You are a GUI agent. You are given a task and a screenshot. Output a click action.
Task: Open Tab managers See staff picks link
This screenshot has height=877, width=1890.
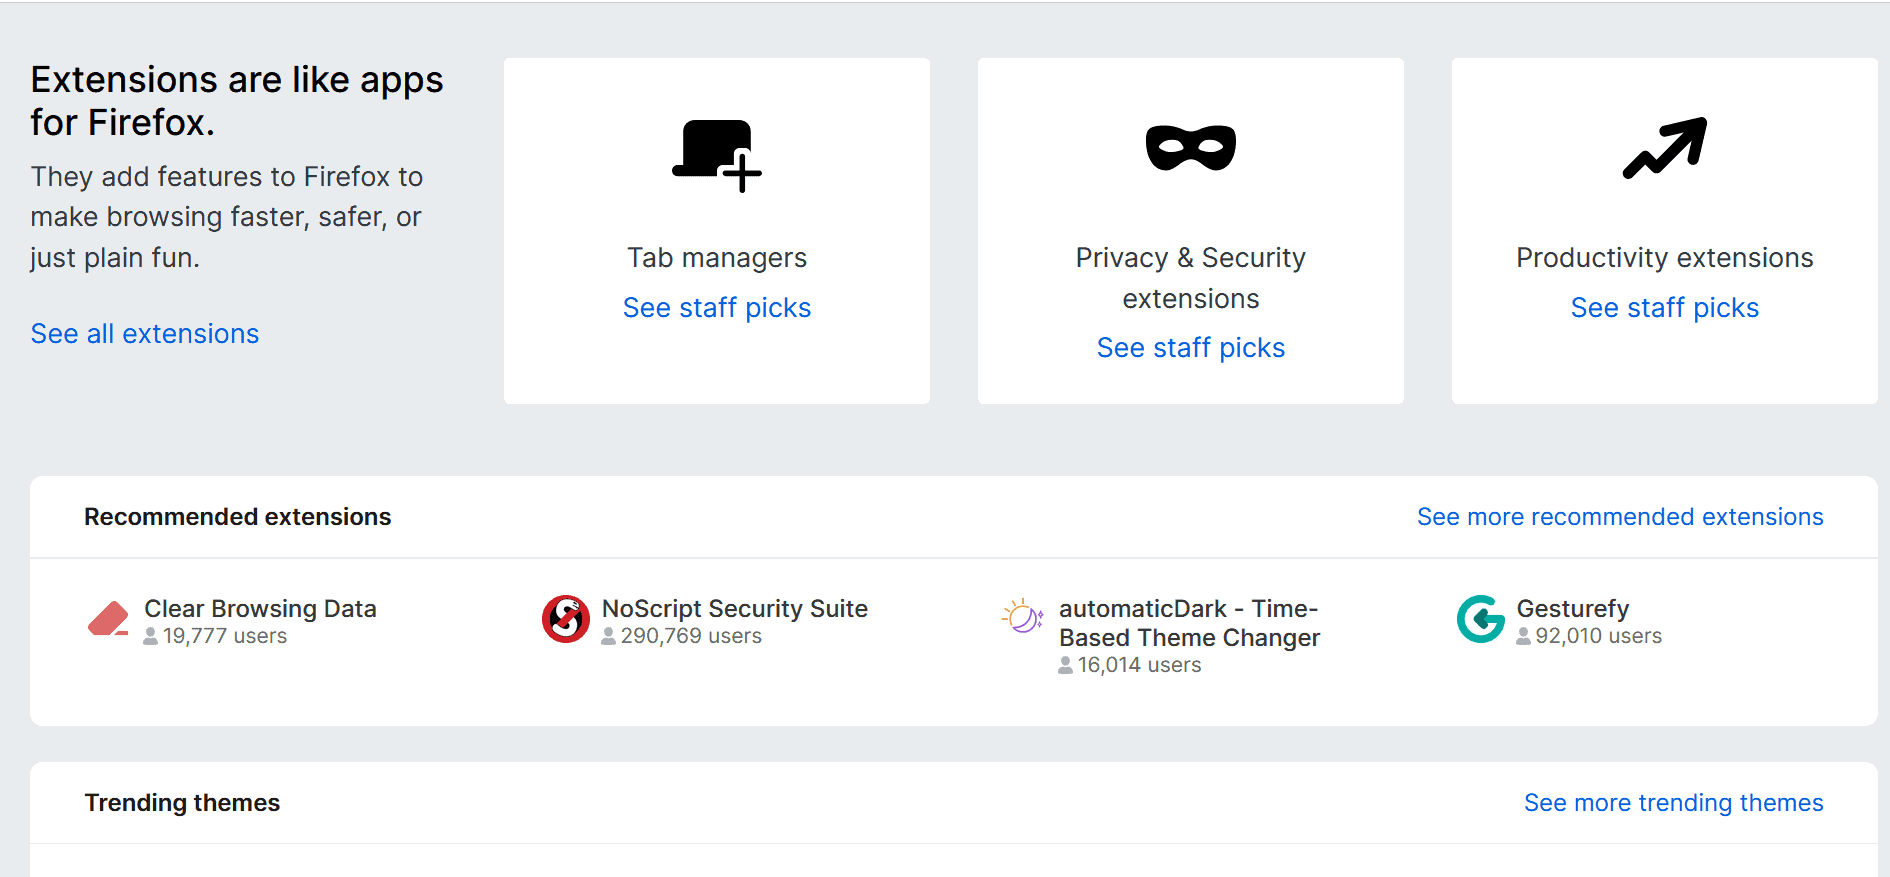tap(716, 308)
